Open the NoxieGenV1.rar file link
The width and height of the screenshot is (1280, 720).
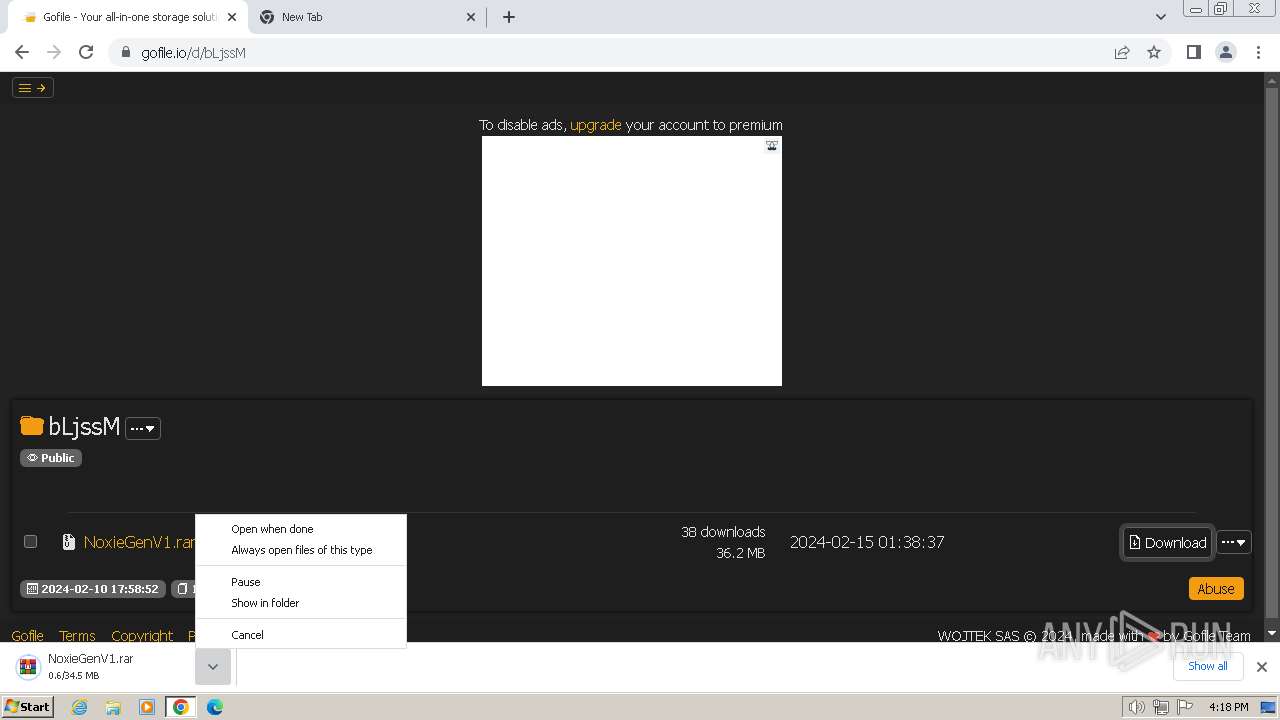click(x=139, y=542)
